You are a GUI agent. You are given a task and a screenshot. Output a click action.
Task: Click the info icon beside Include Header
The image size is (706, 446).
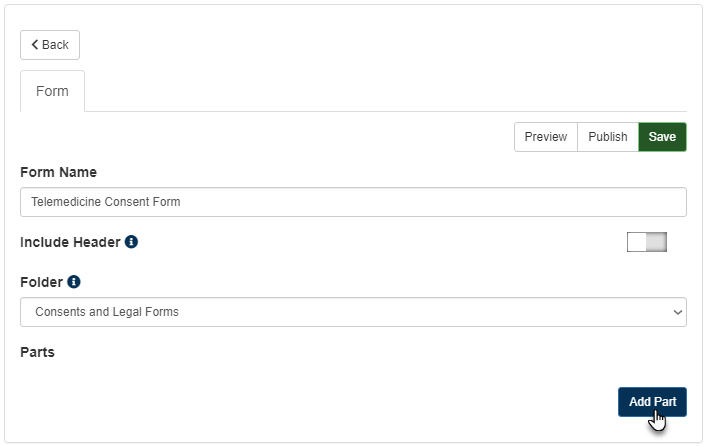click(131, 242)
